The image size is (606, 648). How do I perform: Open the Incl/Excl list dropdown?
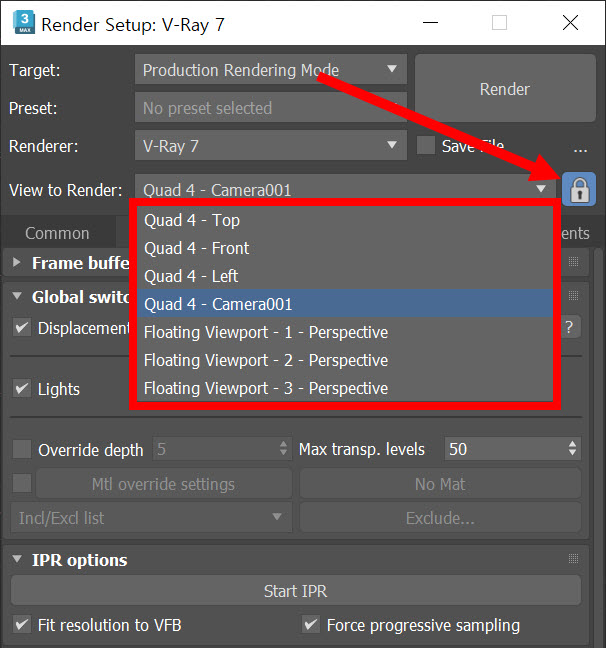click(151, 517)
